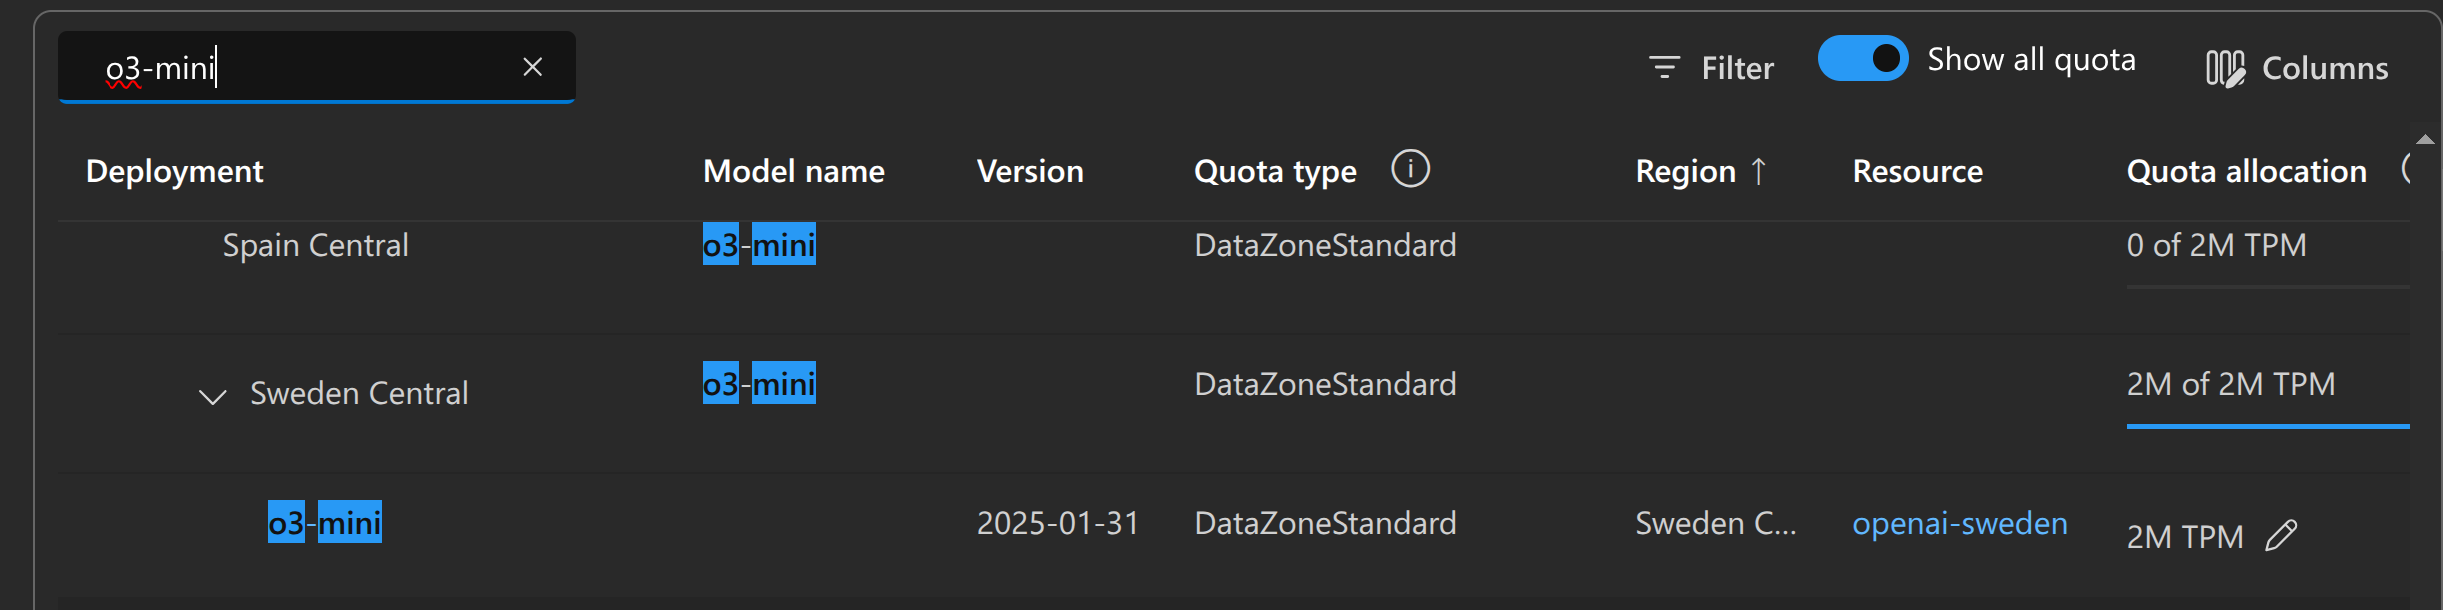Toggle the Show all quota switch
Screen dimensions: 2443x610
click(x=1862, y=59)
